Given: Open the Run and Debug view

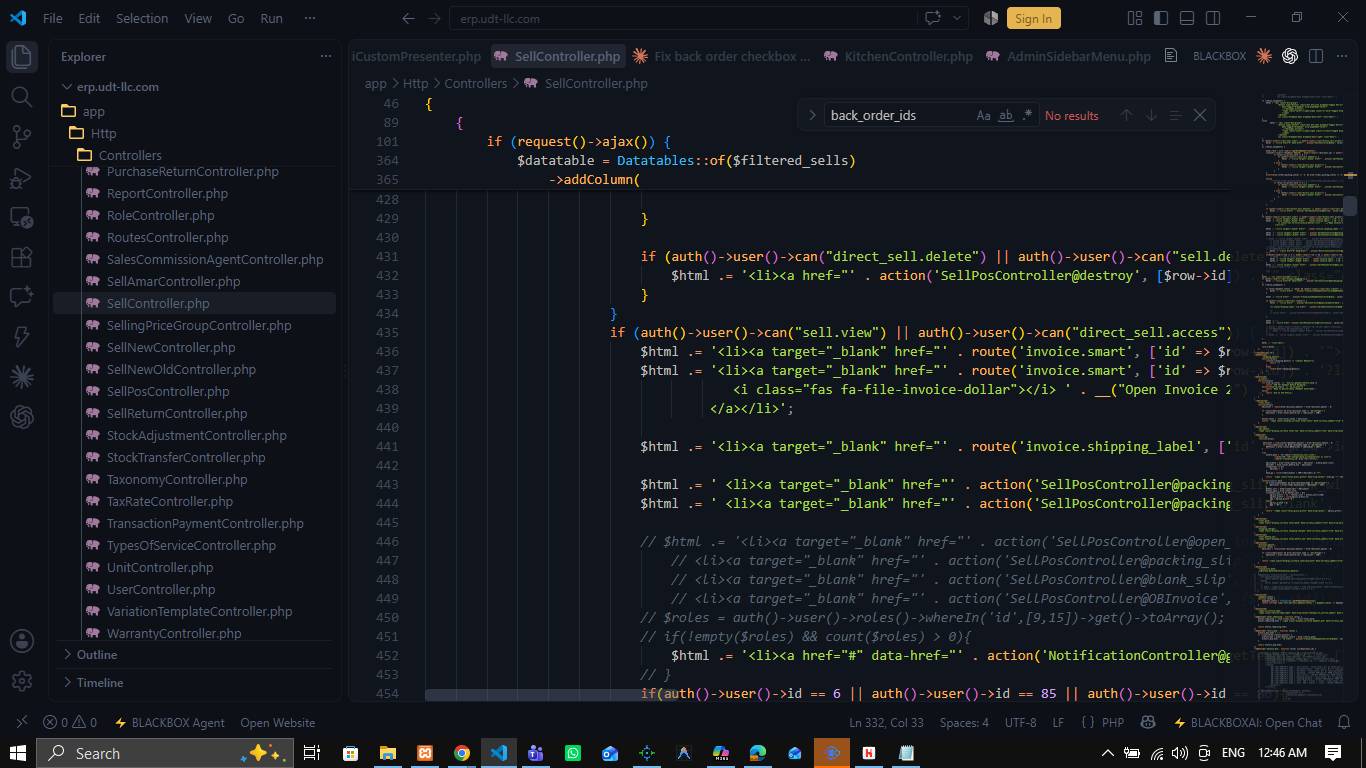Looking at the screenshot, I should click(21, 178).
